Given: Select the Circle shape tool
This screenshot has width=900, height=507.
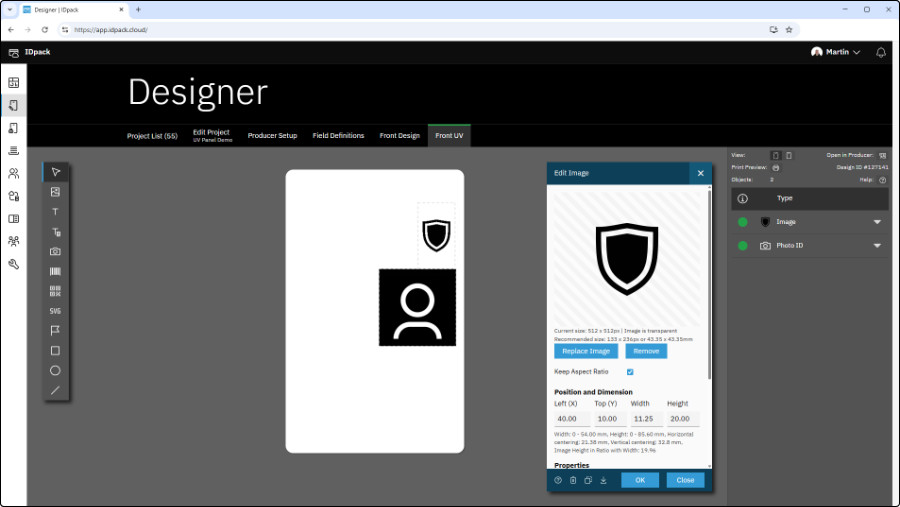Looking at the screenshot, I should [55, 370].
